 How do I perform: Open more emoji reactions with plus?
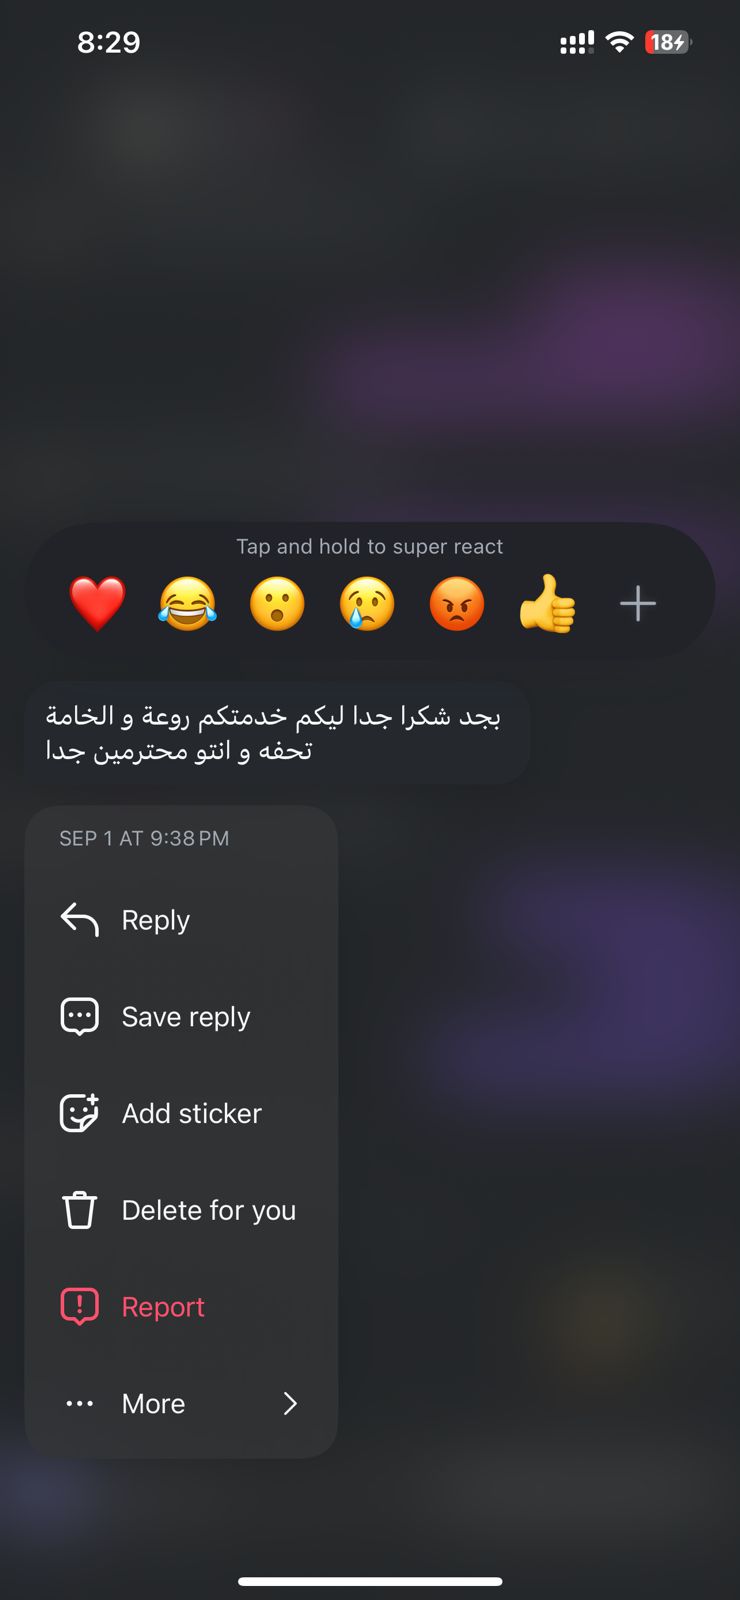(638, 604)
